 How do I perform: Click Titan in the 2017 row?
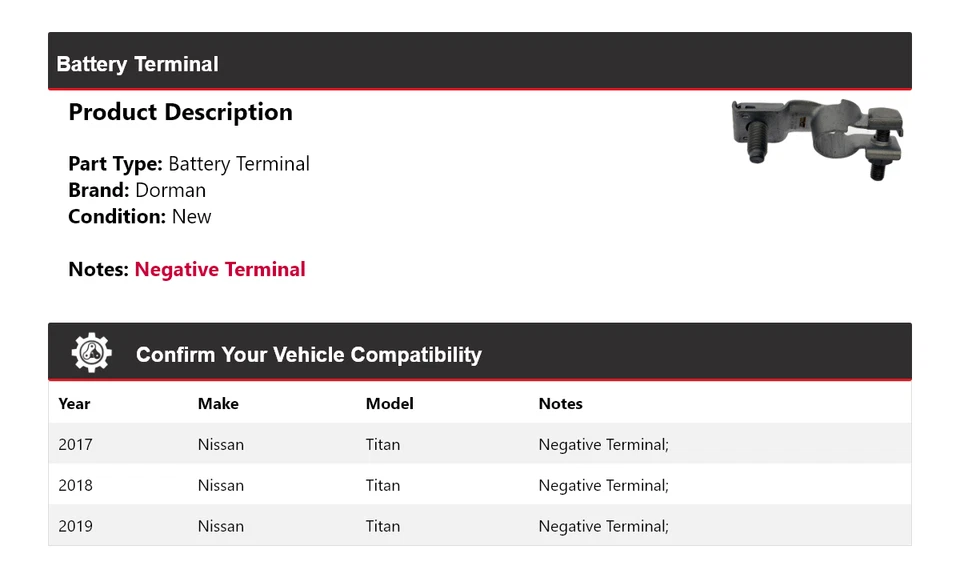382,444
